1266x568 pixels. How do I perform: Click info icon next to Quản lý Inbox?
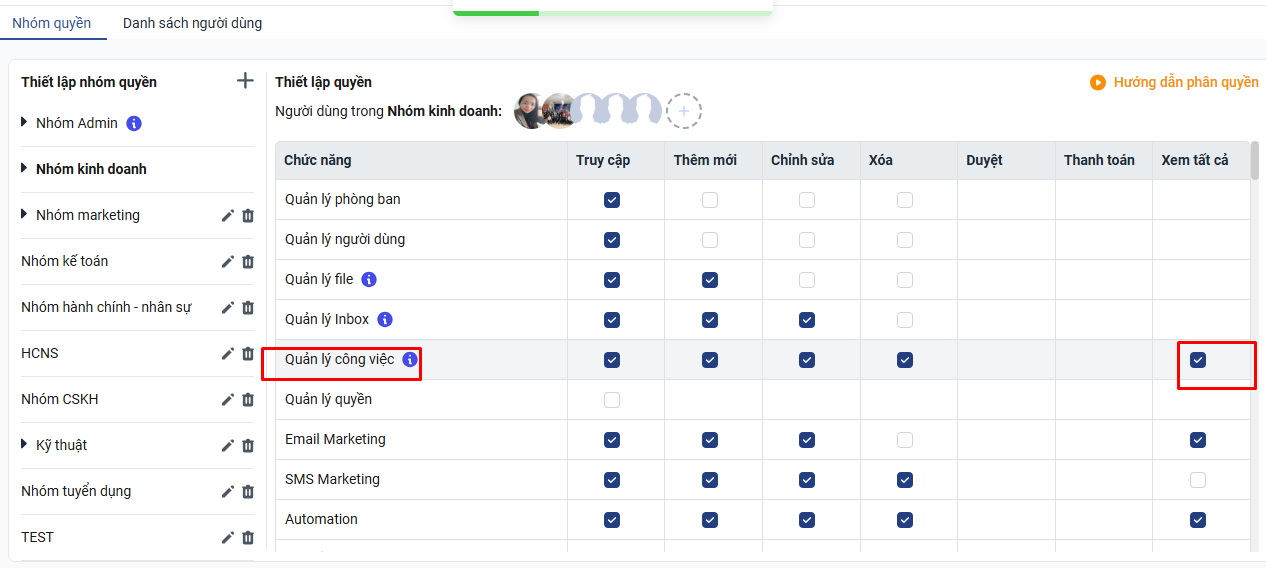pyautogui.click(x=385, y=320)
